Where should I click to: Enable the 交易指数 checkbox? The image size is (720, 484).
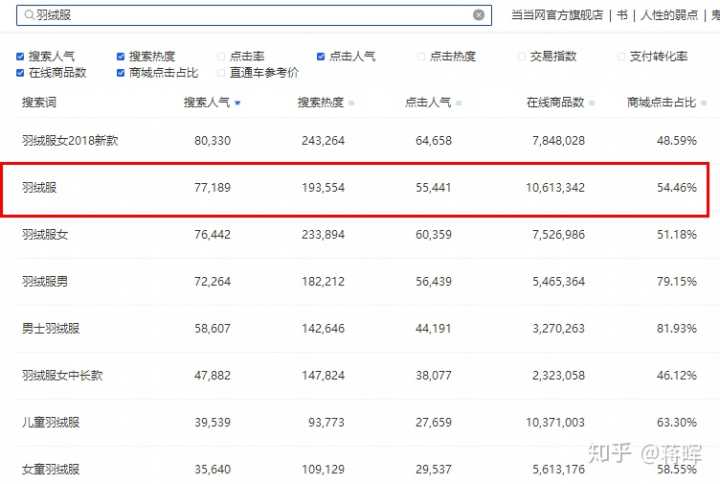(x=521, y=56)
